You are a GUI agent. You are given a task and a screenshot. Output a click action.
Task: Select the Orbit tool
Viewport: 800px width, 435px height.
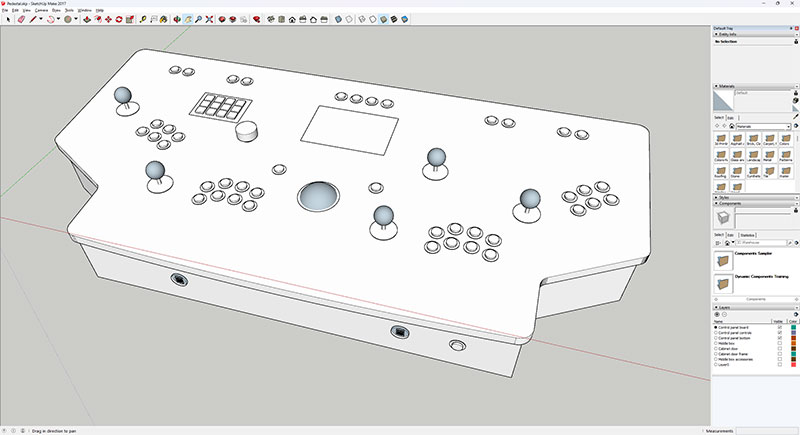tap(177, 19)
